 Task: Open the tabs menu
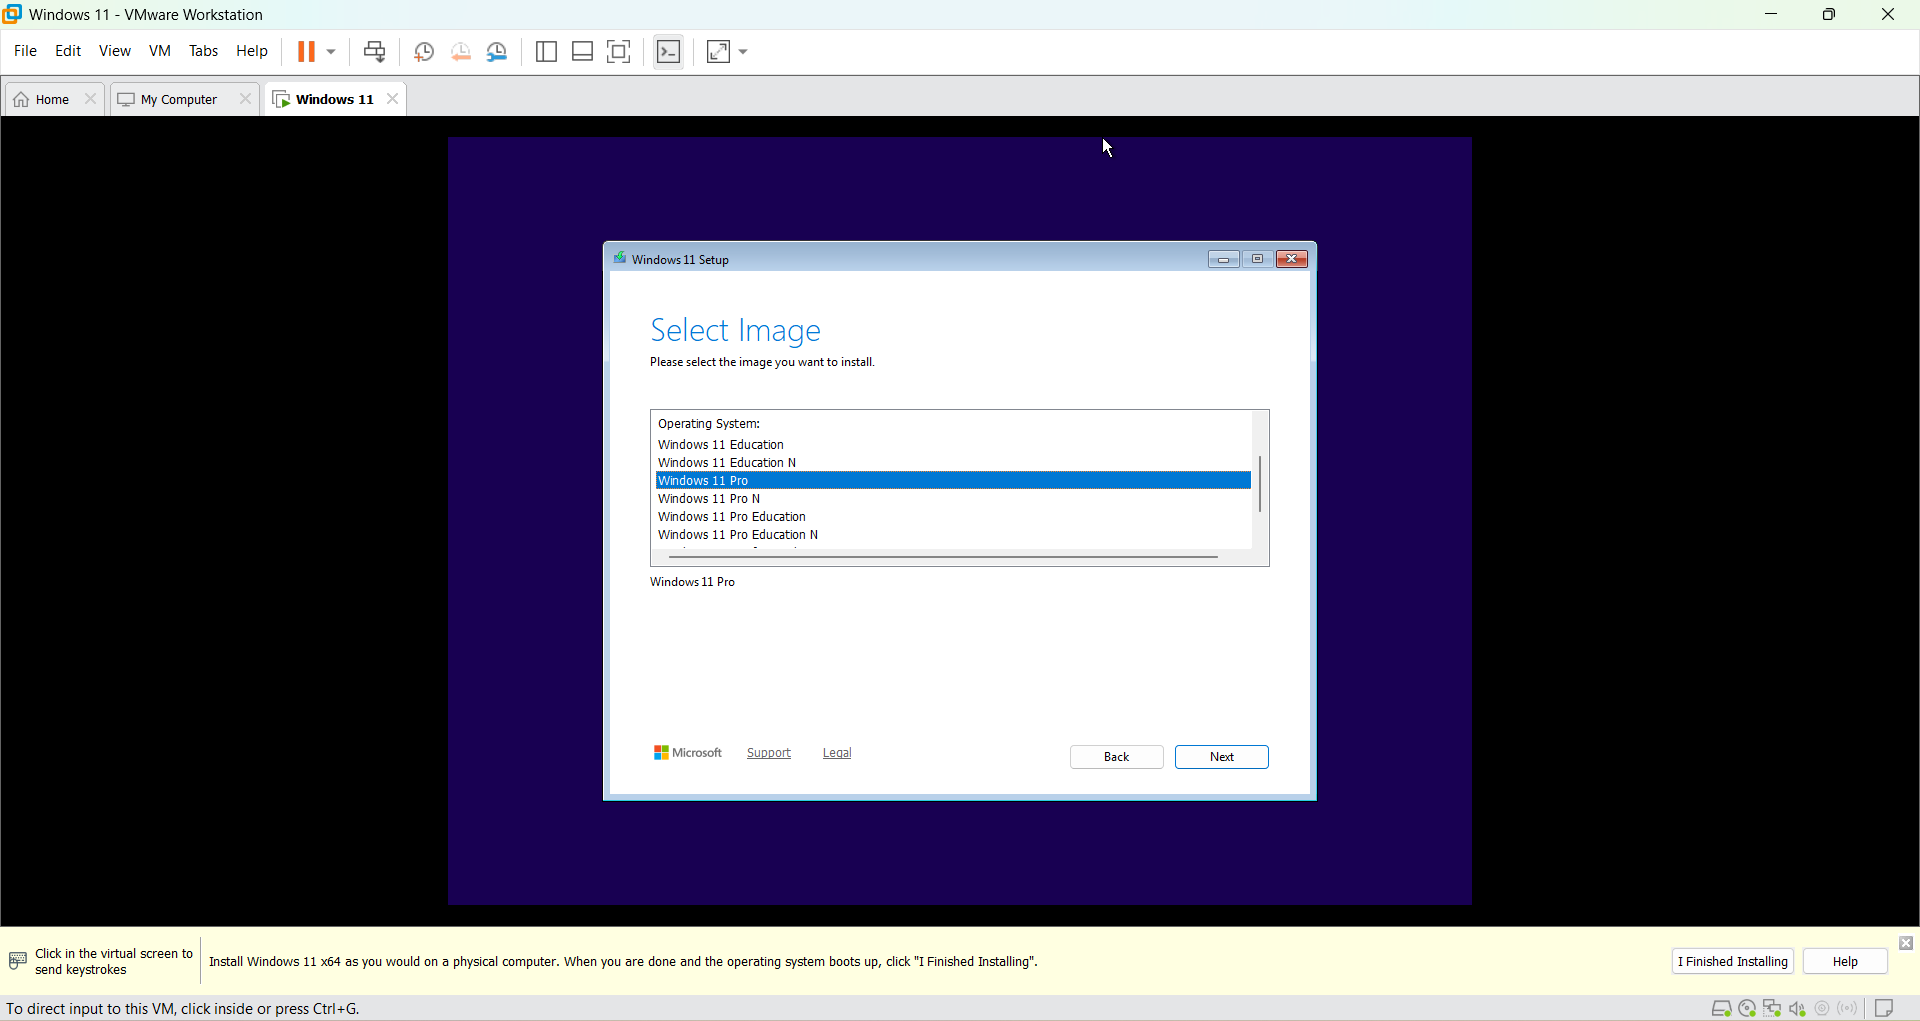(204, 51)
